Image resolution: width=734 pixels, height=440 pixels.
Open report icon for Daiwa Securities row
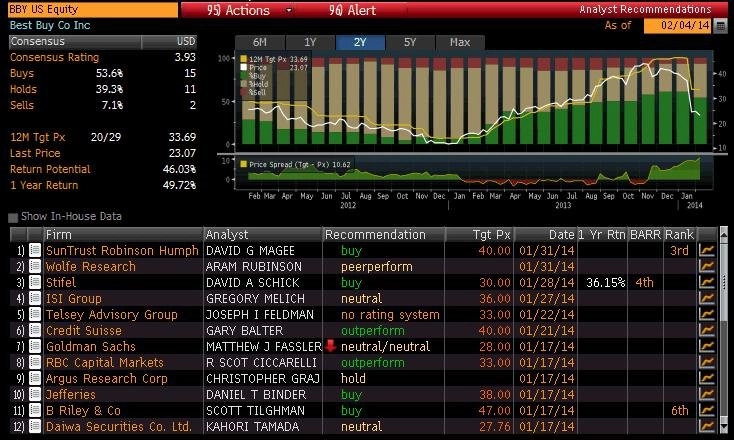click(x=35, y=426)
